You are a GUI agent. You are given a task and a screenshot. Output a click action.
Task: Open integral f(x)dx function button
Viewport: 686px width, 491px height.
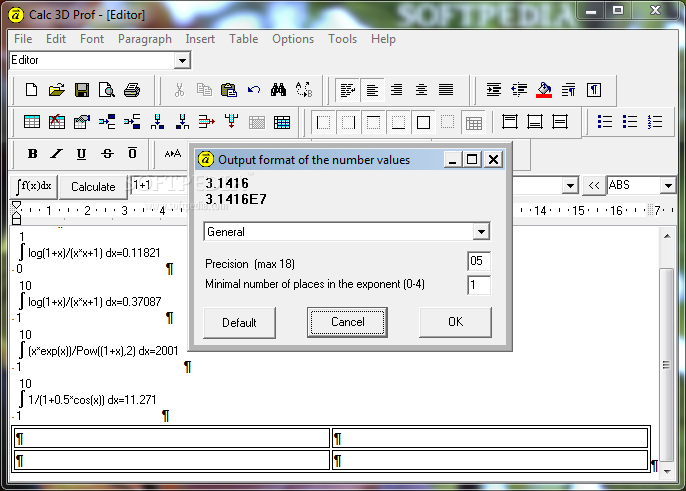(x=34, y=187)
